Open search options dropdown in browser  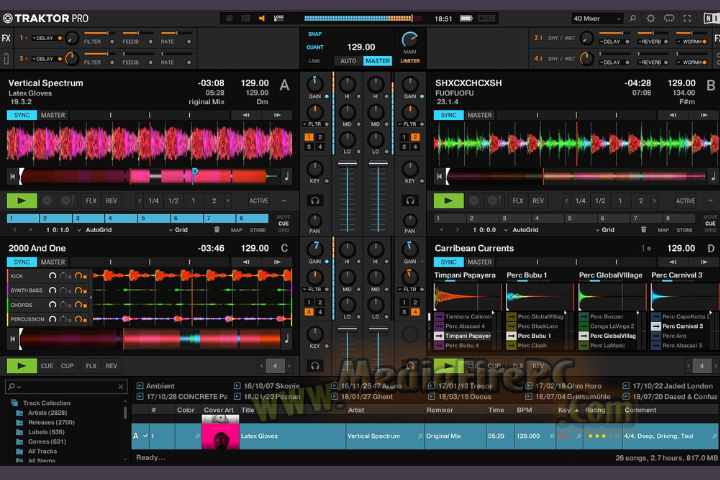pyautogui.click(x=15, y=386)
